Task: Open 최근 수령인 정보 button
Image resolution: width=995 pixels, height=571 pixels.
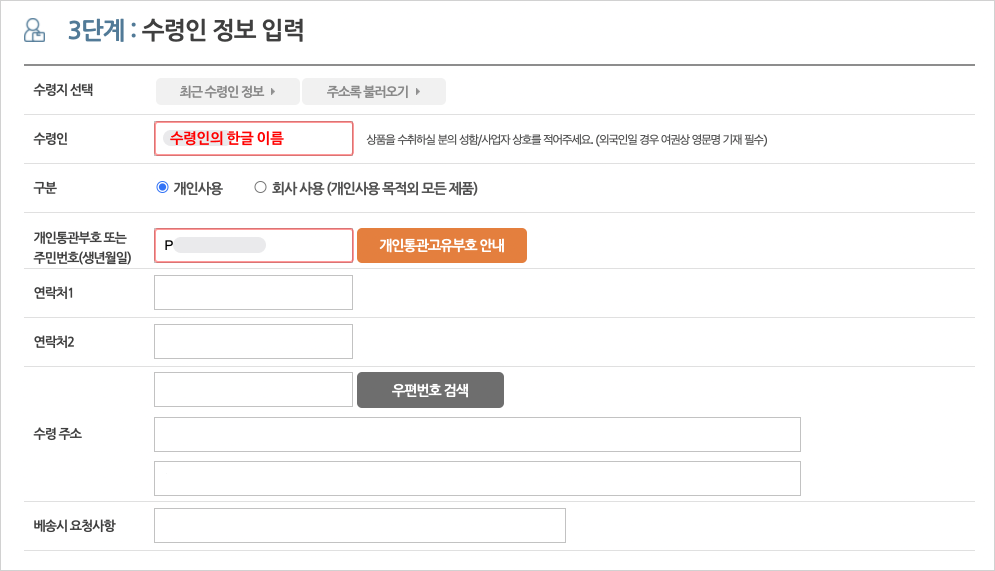Action: [x=228, y=91]
